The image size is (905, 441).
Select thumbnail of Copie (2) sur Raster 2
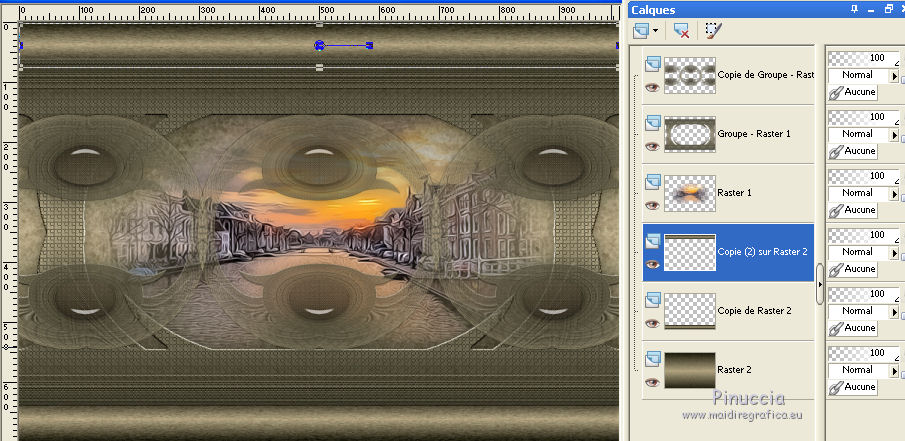click(x=690, y=252)
